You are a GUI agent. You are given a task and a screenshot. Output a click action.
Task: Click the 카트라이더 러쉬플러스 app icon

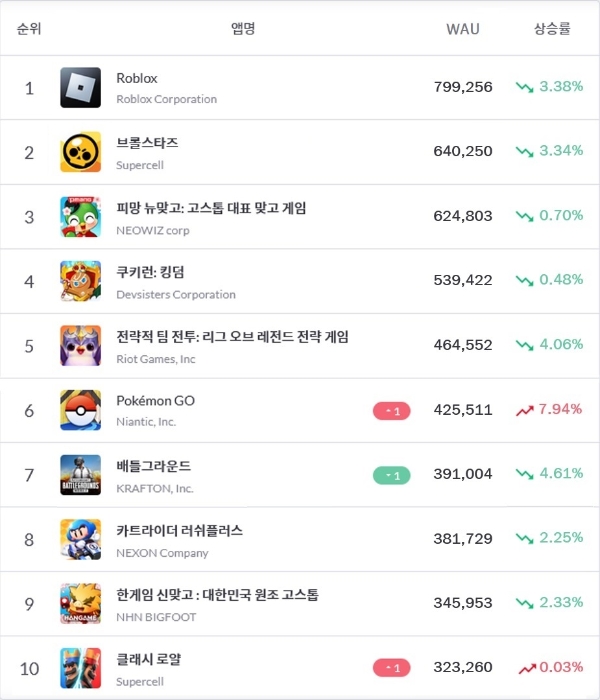click(x=80, y=539)
